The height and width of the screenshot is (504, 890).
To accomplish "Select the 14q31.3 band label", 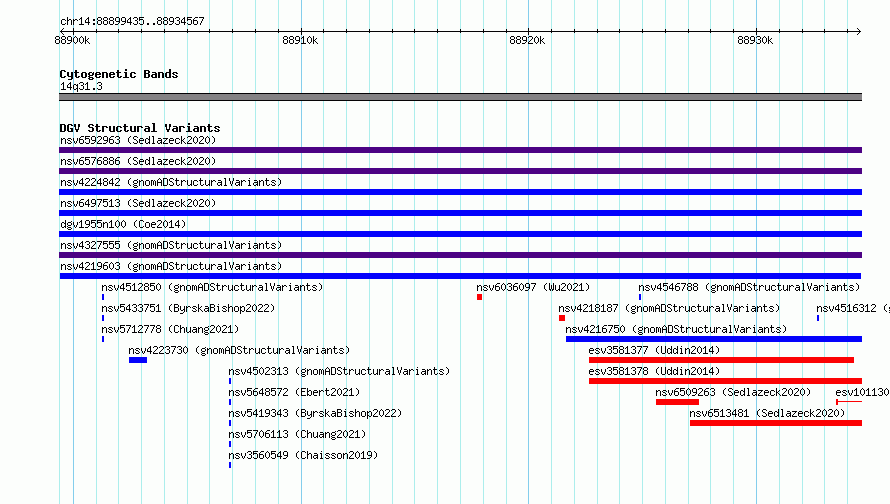I will (81, 86).
